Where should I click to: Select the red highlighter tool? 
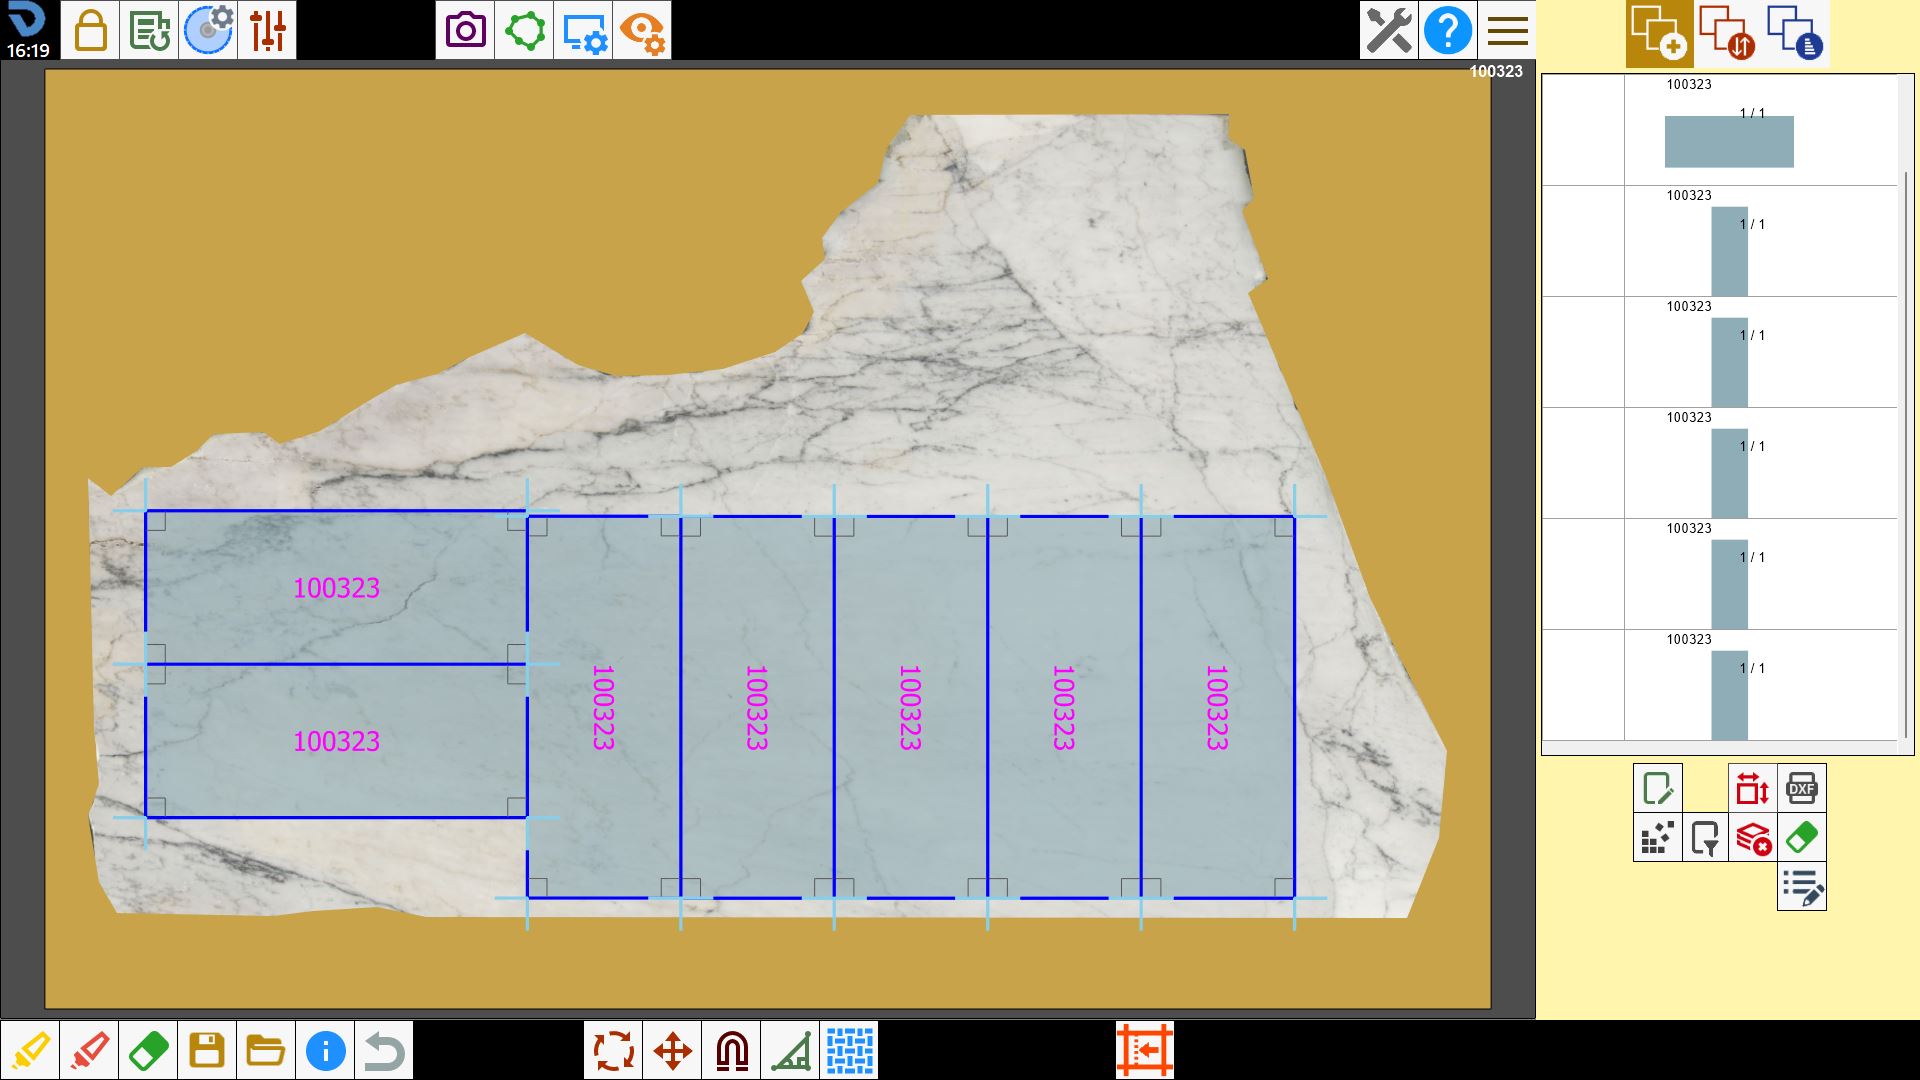(x=89, y=1050)
